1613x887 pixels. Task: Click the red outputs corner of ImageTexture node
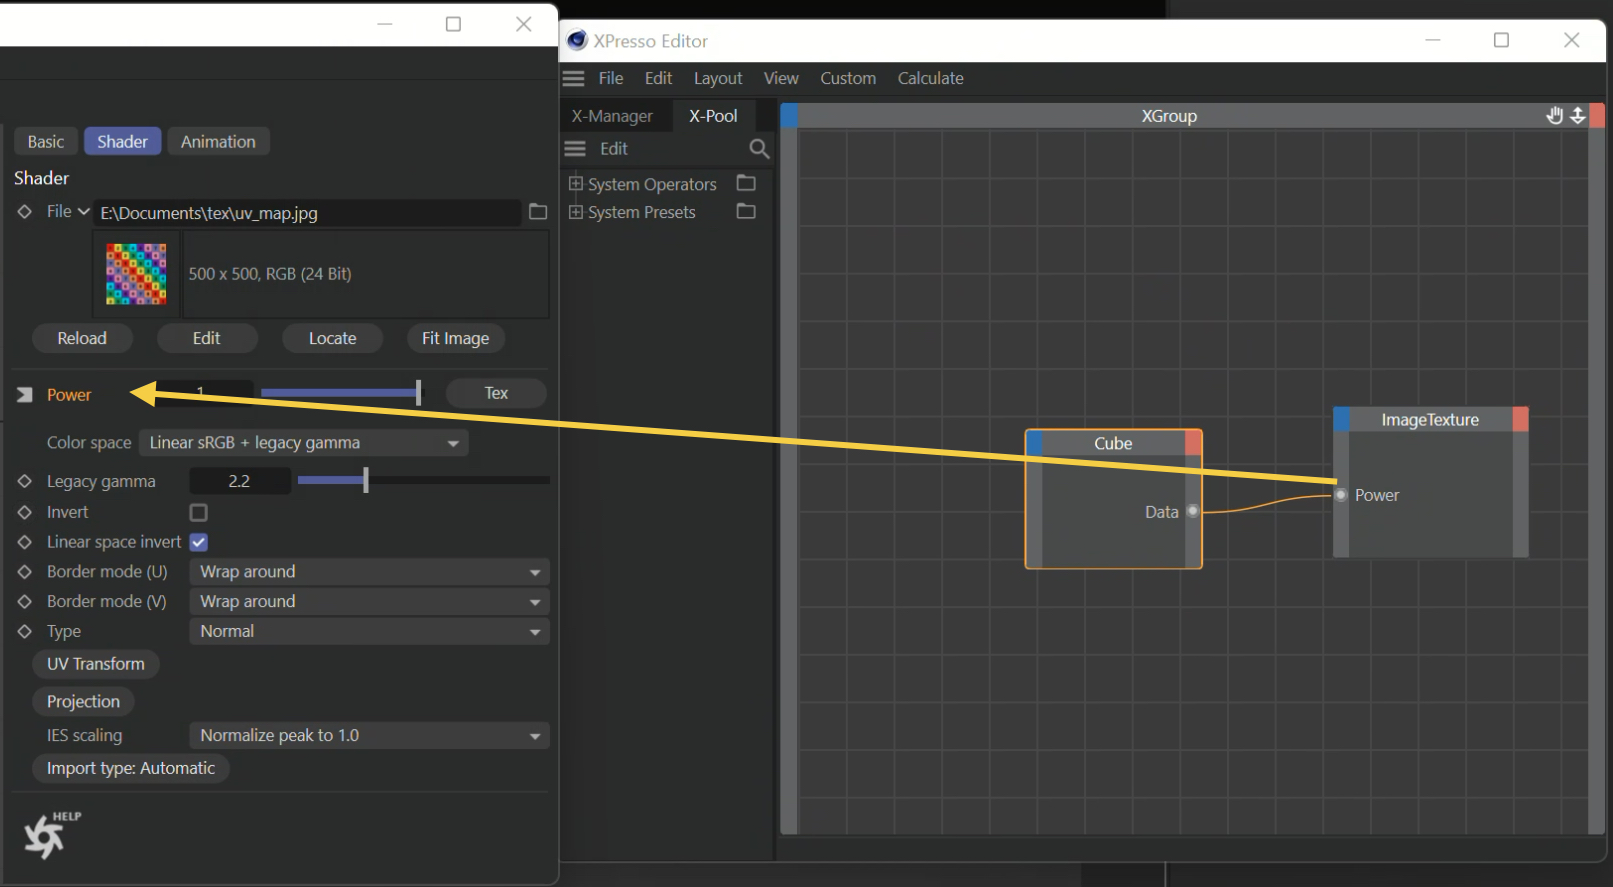1520,419
